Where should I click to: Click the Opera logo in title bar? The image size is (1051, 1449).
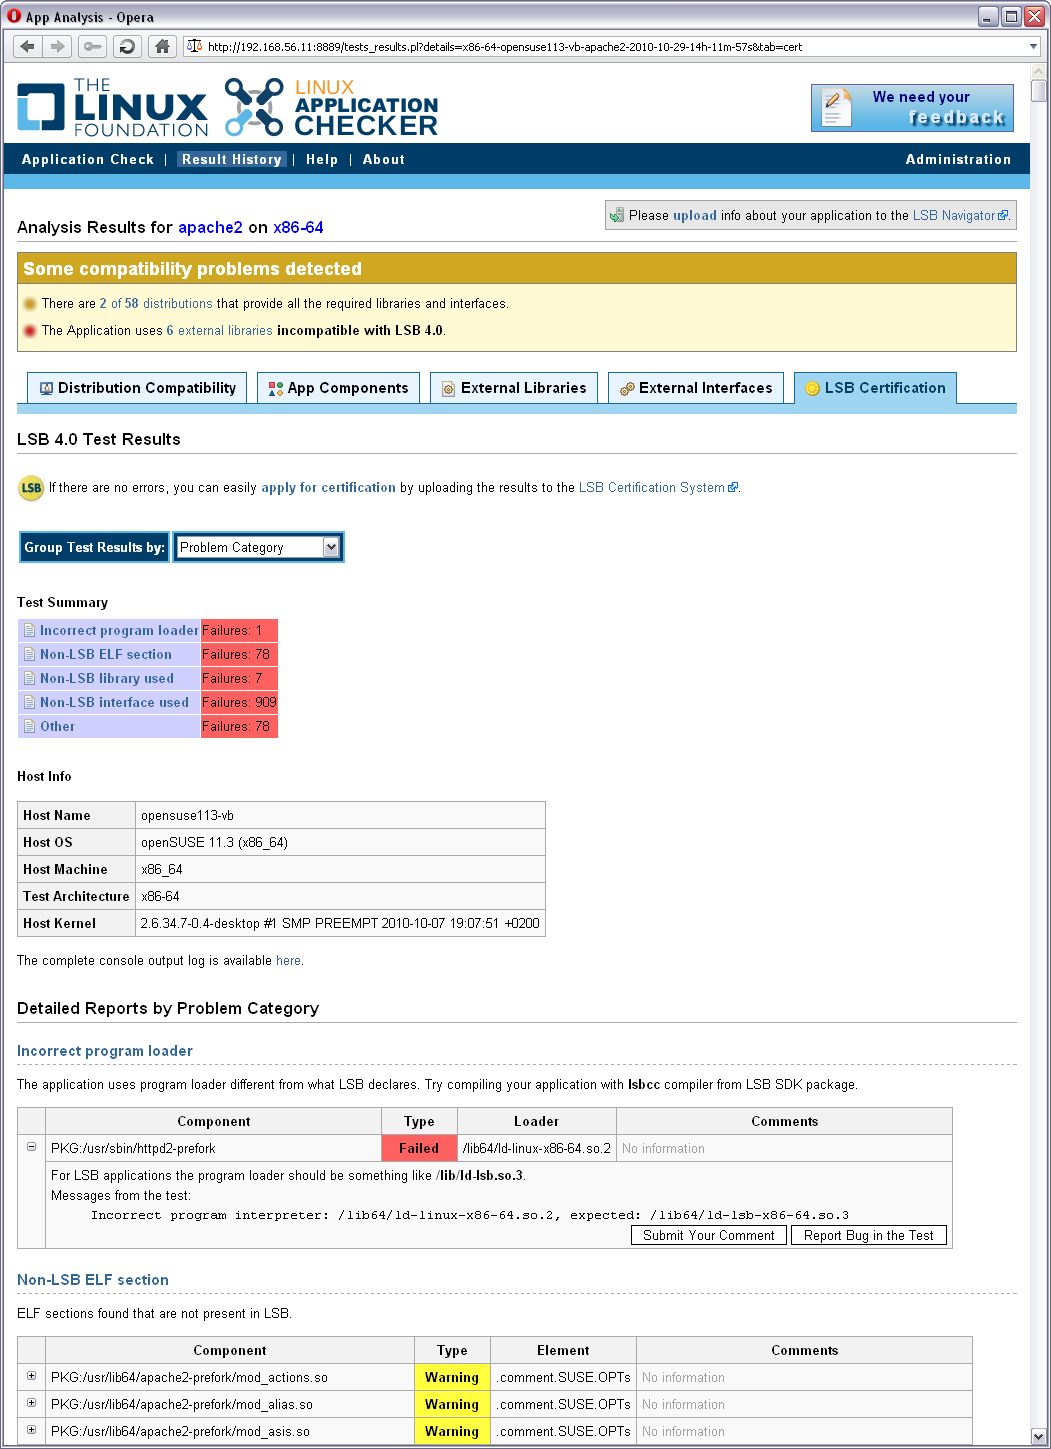[14, 16]
